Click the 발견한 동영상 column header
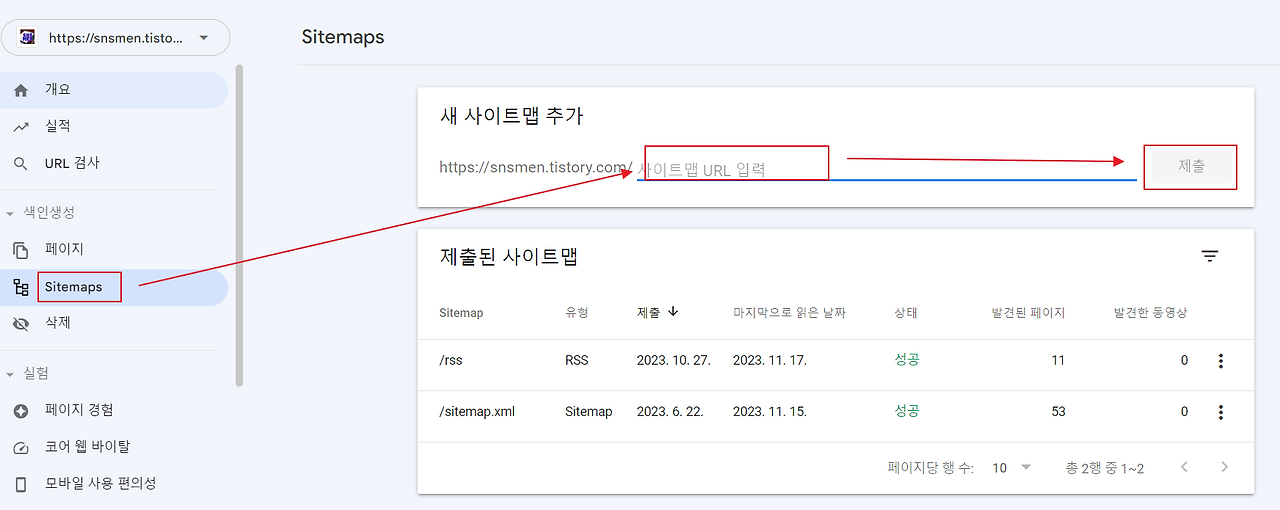The image size is (1280, 510). (1151, 313)
